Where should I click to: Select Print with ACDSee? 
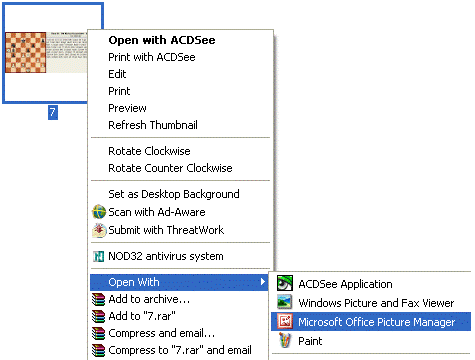pyautogui.click(x=180, y=57)
